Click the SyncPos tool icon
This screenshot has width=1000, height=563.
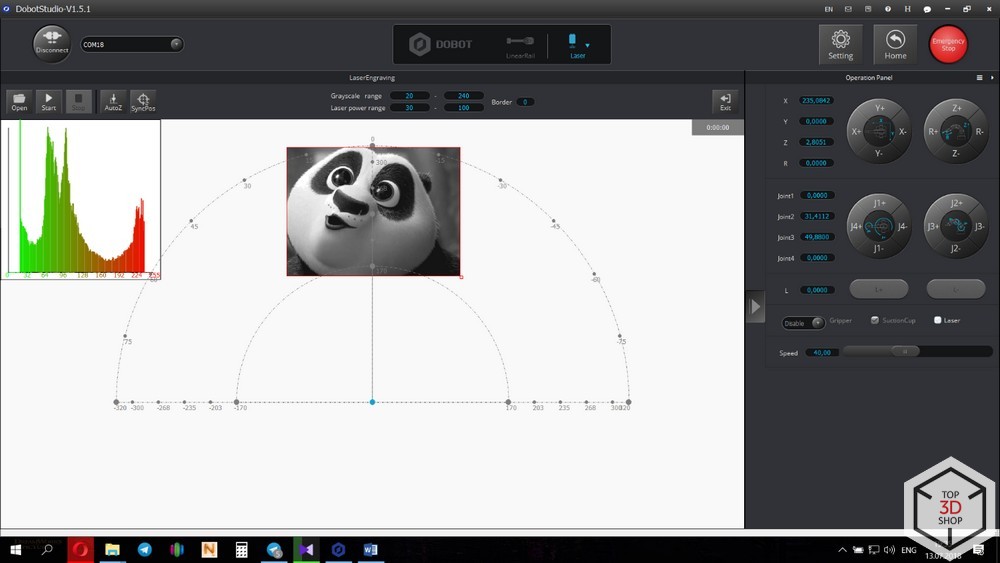[143, 101]
